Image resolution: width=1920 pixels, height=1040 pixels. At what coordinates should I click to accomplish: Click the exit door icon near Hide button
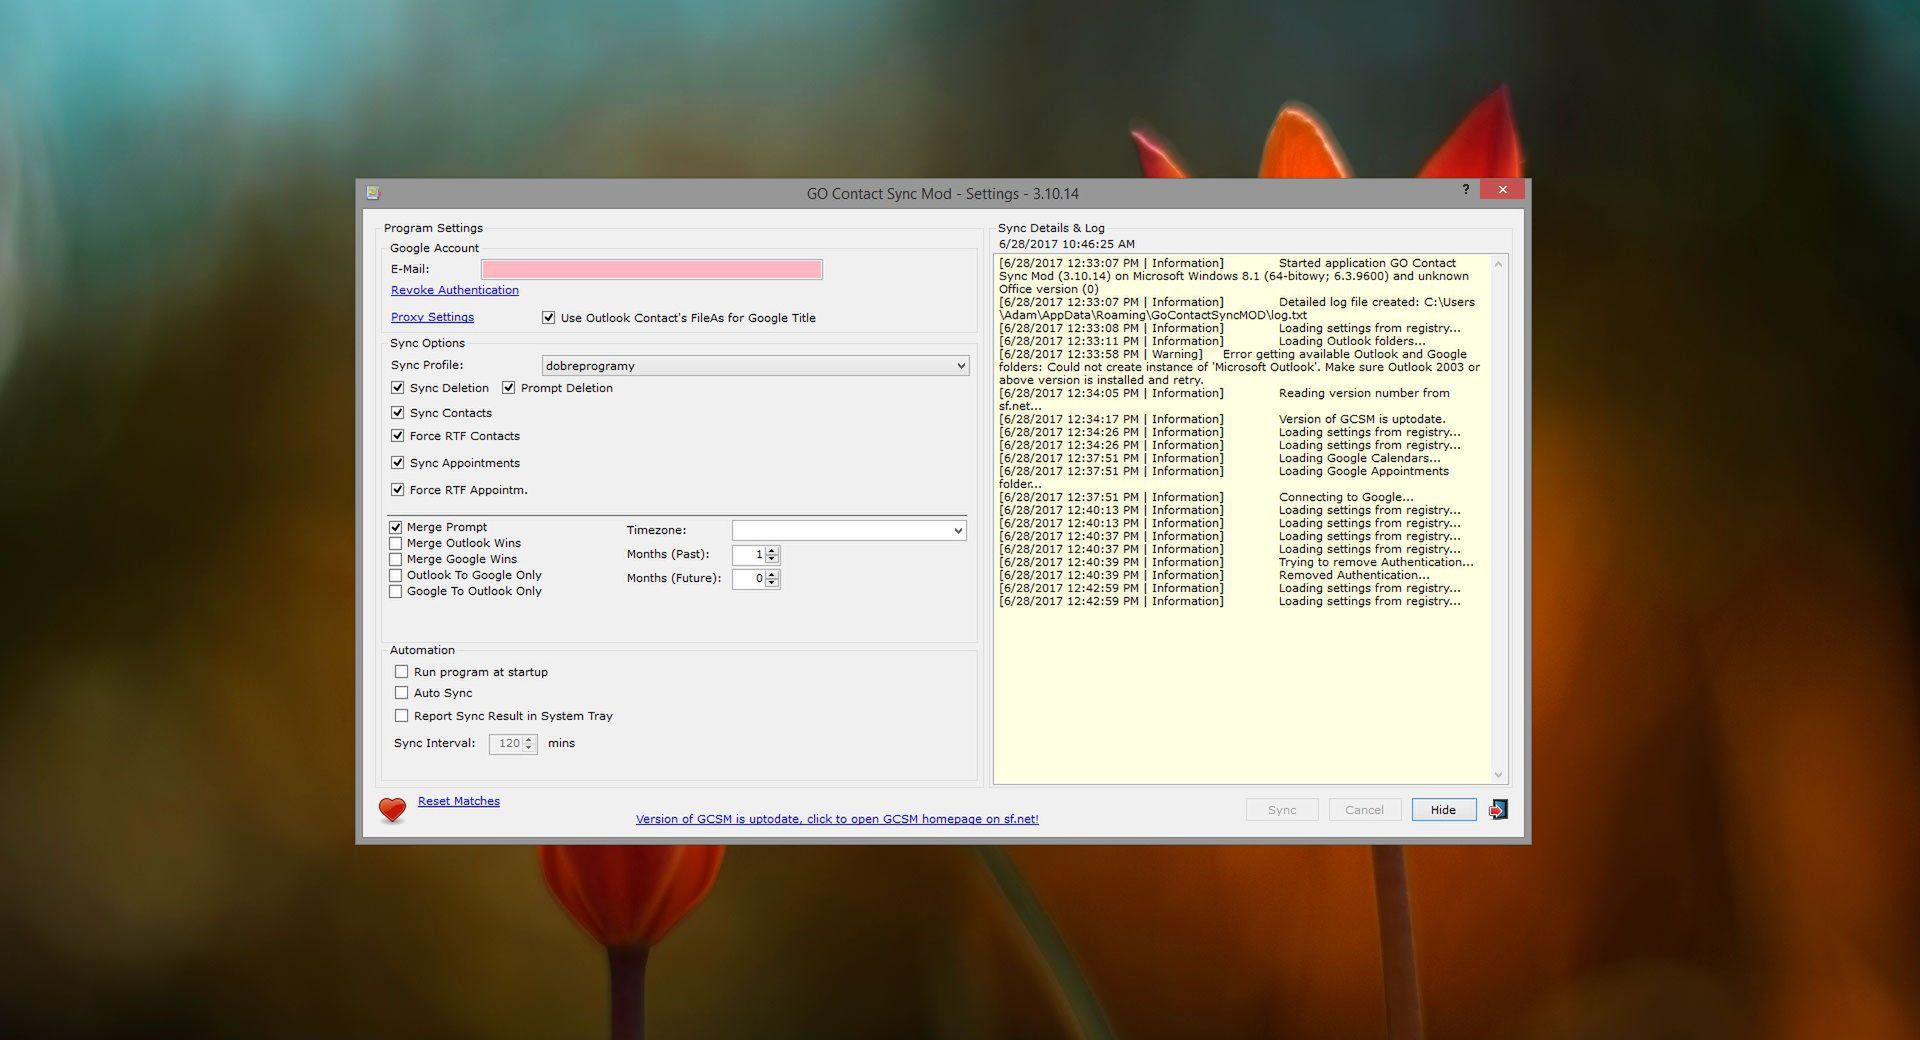pos(1497,809)
